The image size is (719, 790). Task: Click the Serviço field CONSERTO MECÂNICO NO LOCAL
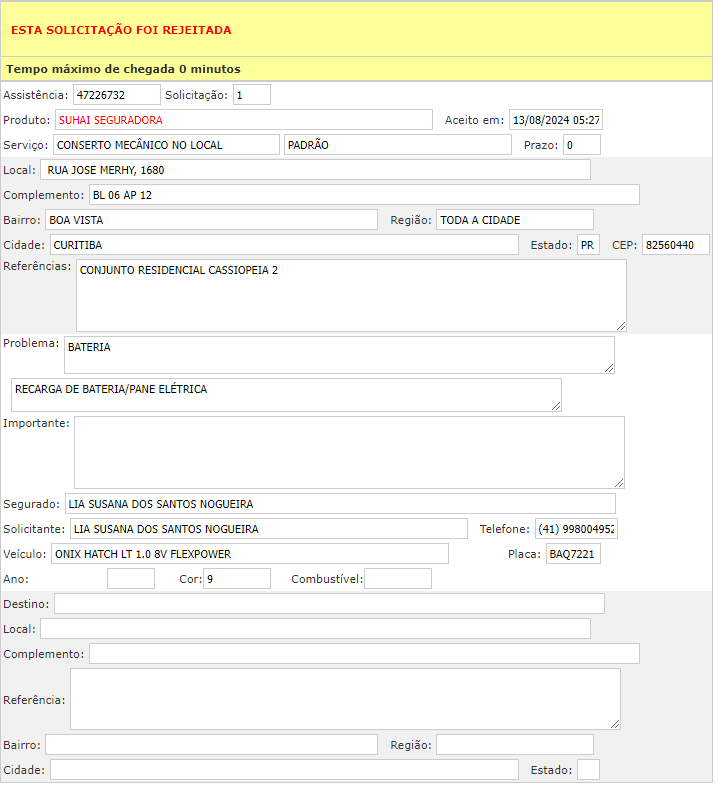[x=166, y=145]
